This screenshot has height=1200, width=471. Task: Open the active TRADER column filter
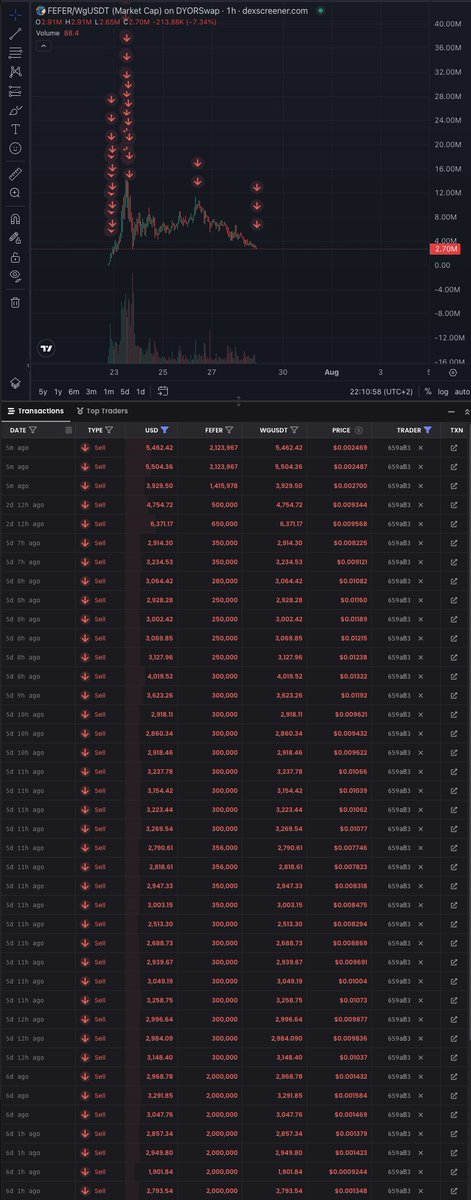427,430
